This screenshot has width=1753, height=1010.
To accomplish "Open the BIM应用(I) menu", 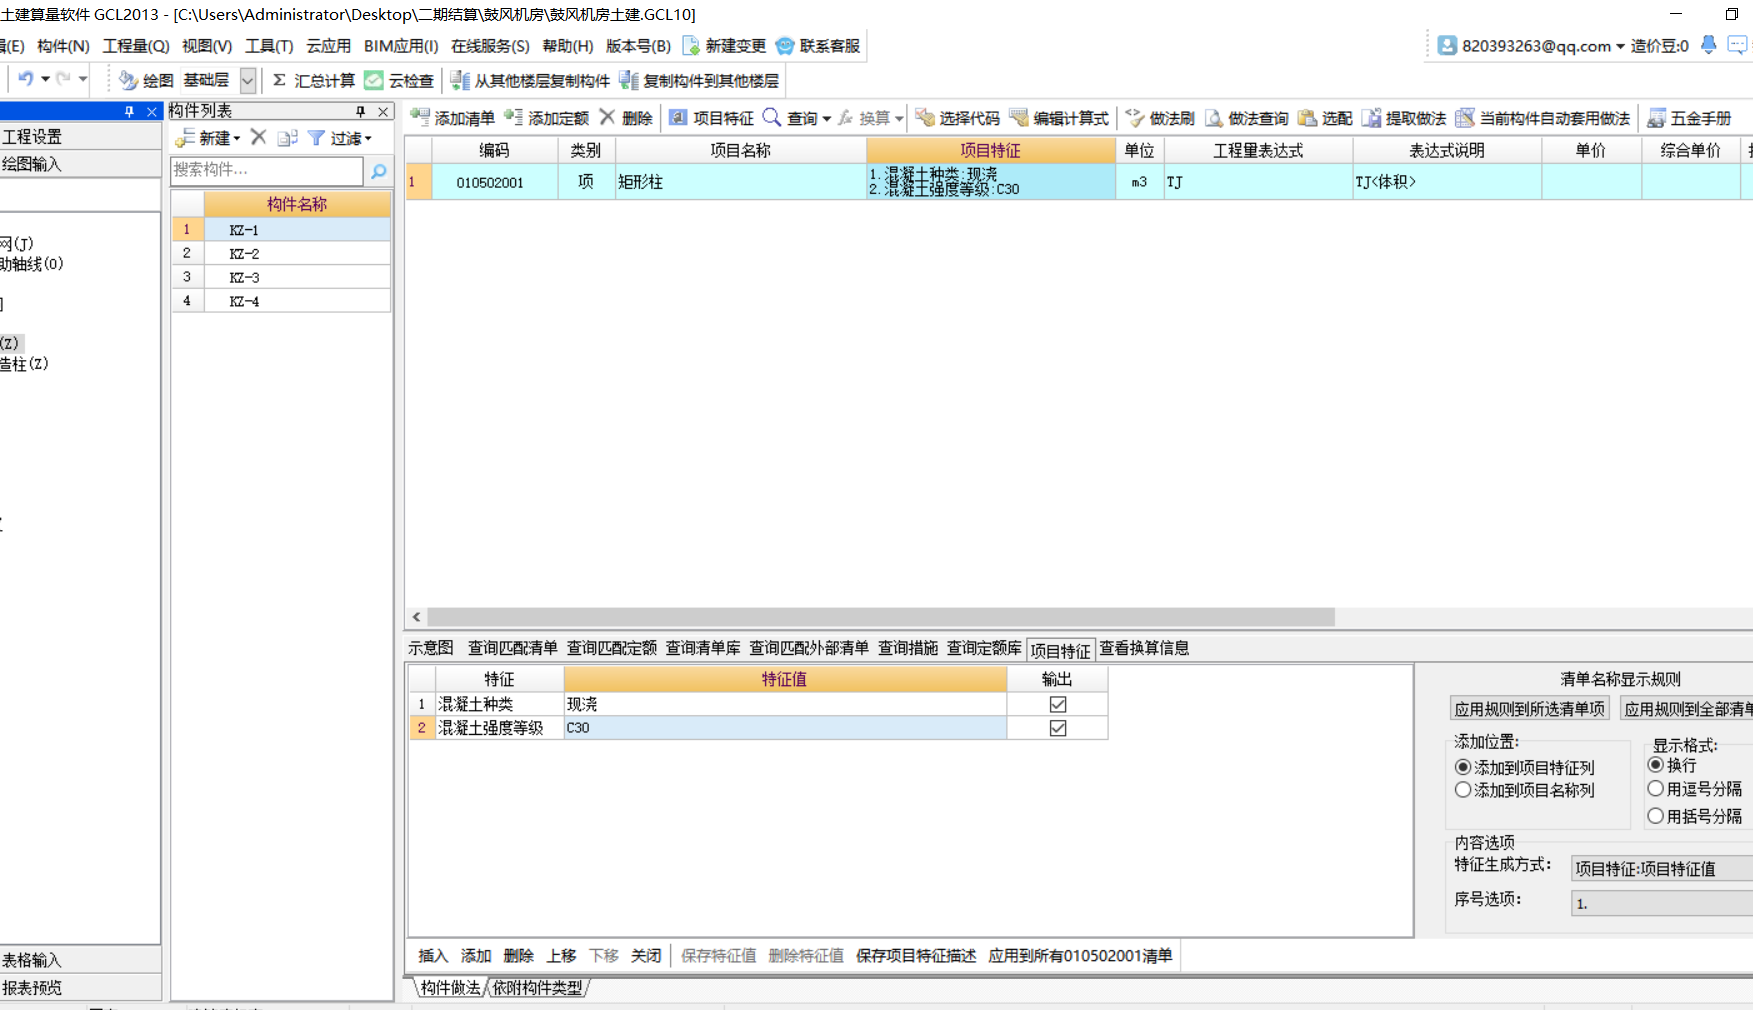I will pos(401,46).
